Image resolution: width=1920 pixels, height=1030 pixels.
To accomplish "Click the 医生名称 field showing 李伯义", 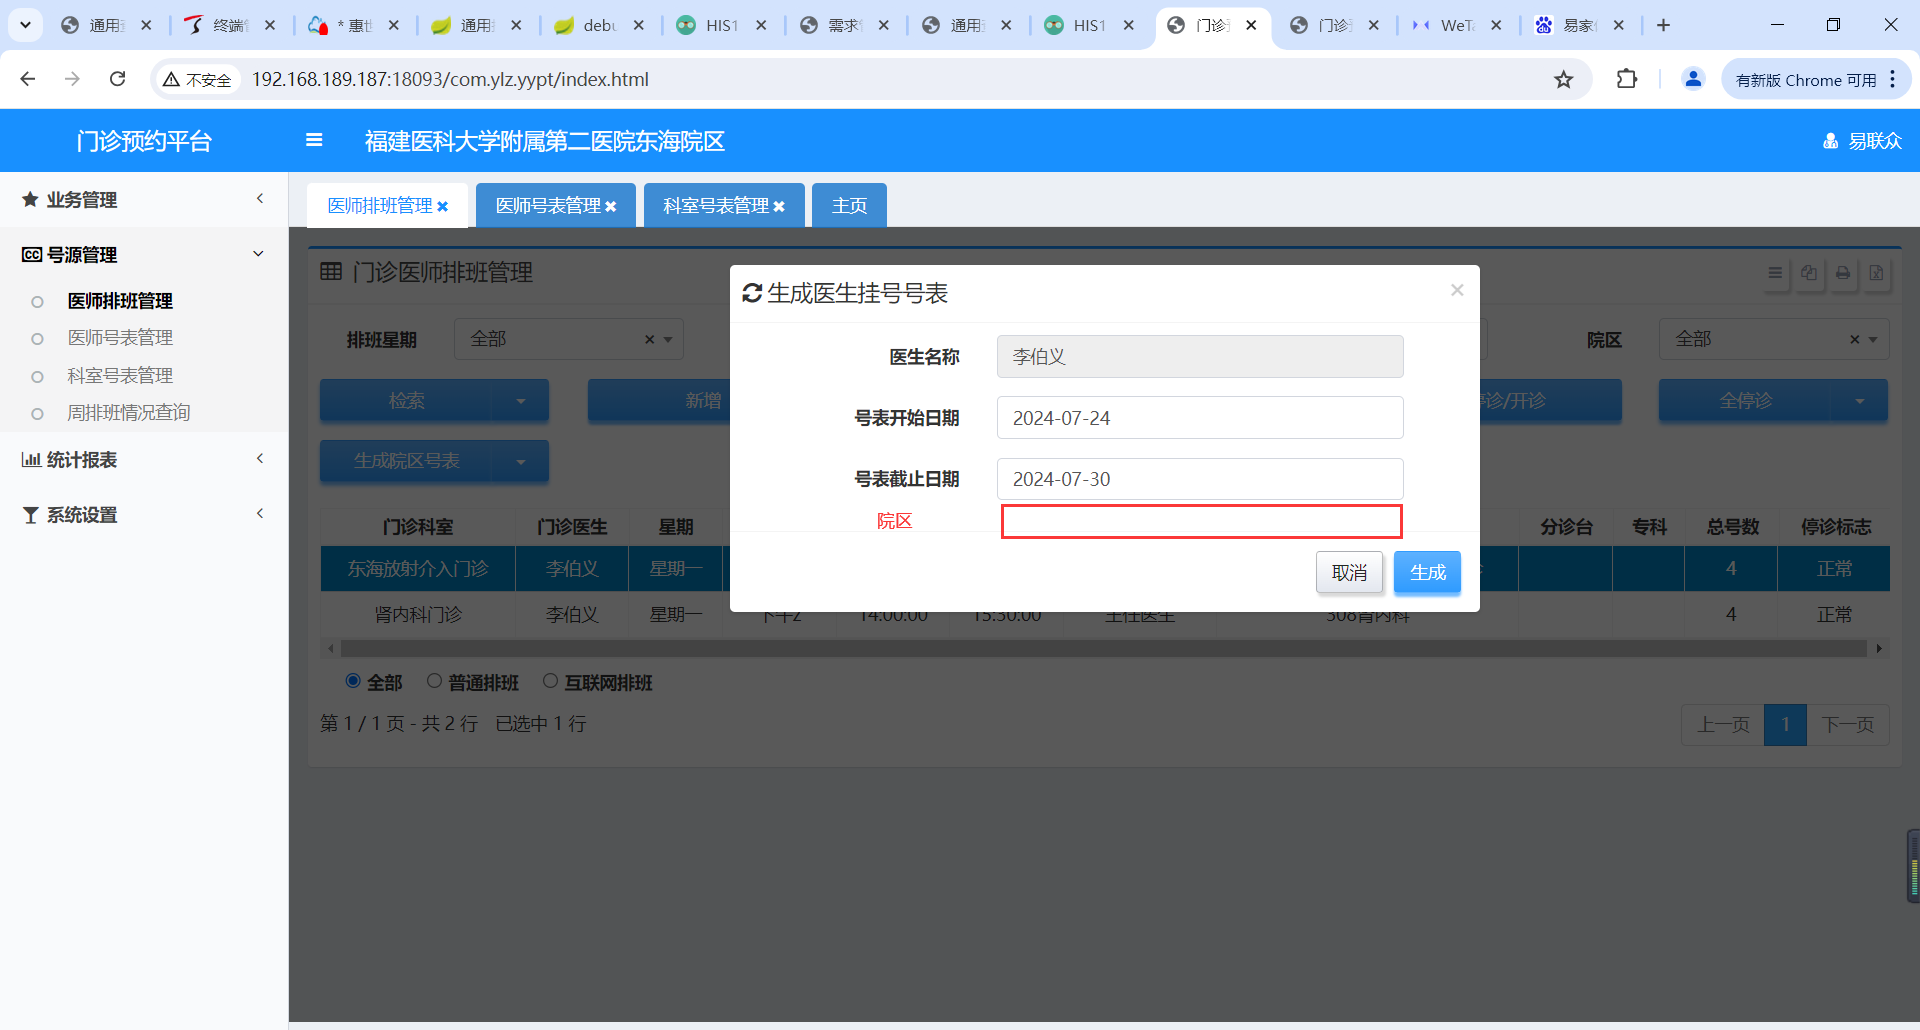I will [1200, 357].
